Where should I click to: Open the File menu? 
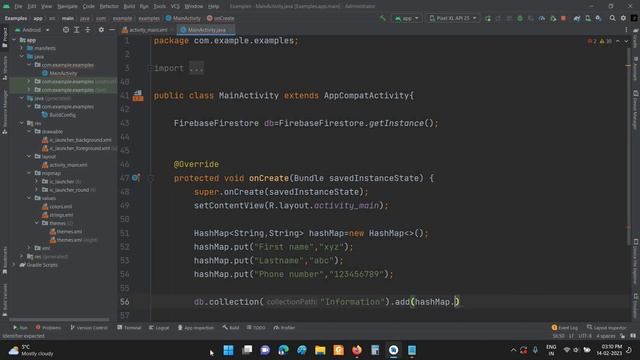point(18,6)
